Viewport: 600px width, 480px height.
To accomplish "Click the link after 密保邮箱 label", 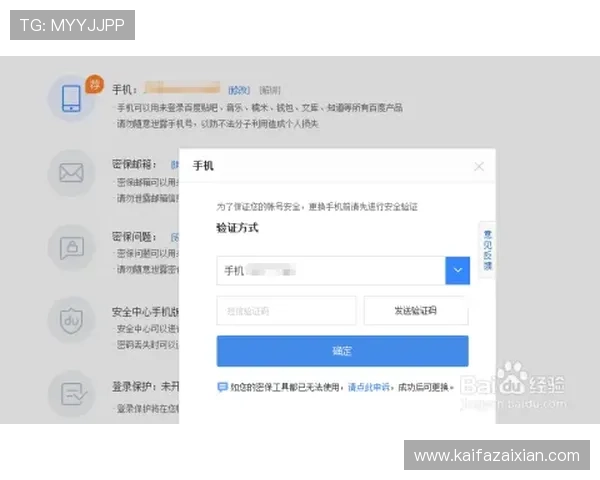I will pos(175,165).
